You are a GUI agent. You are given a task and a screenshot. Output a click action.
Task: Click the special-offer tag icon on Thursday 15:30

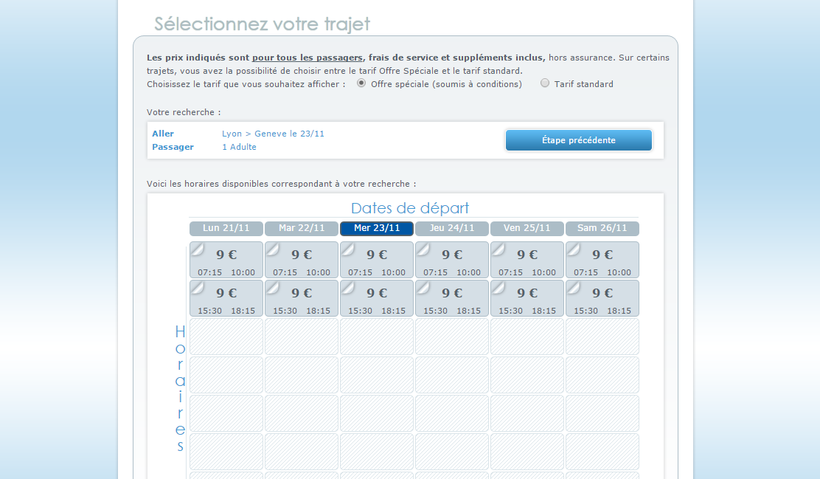click(423, 288)
